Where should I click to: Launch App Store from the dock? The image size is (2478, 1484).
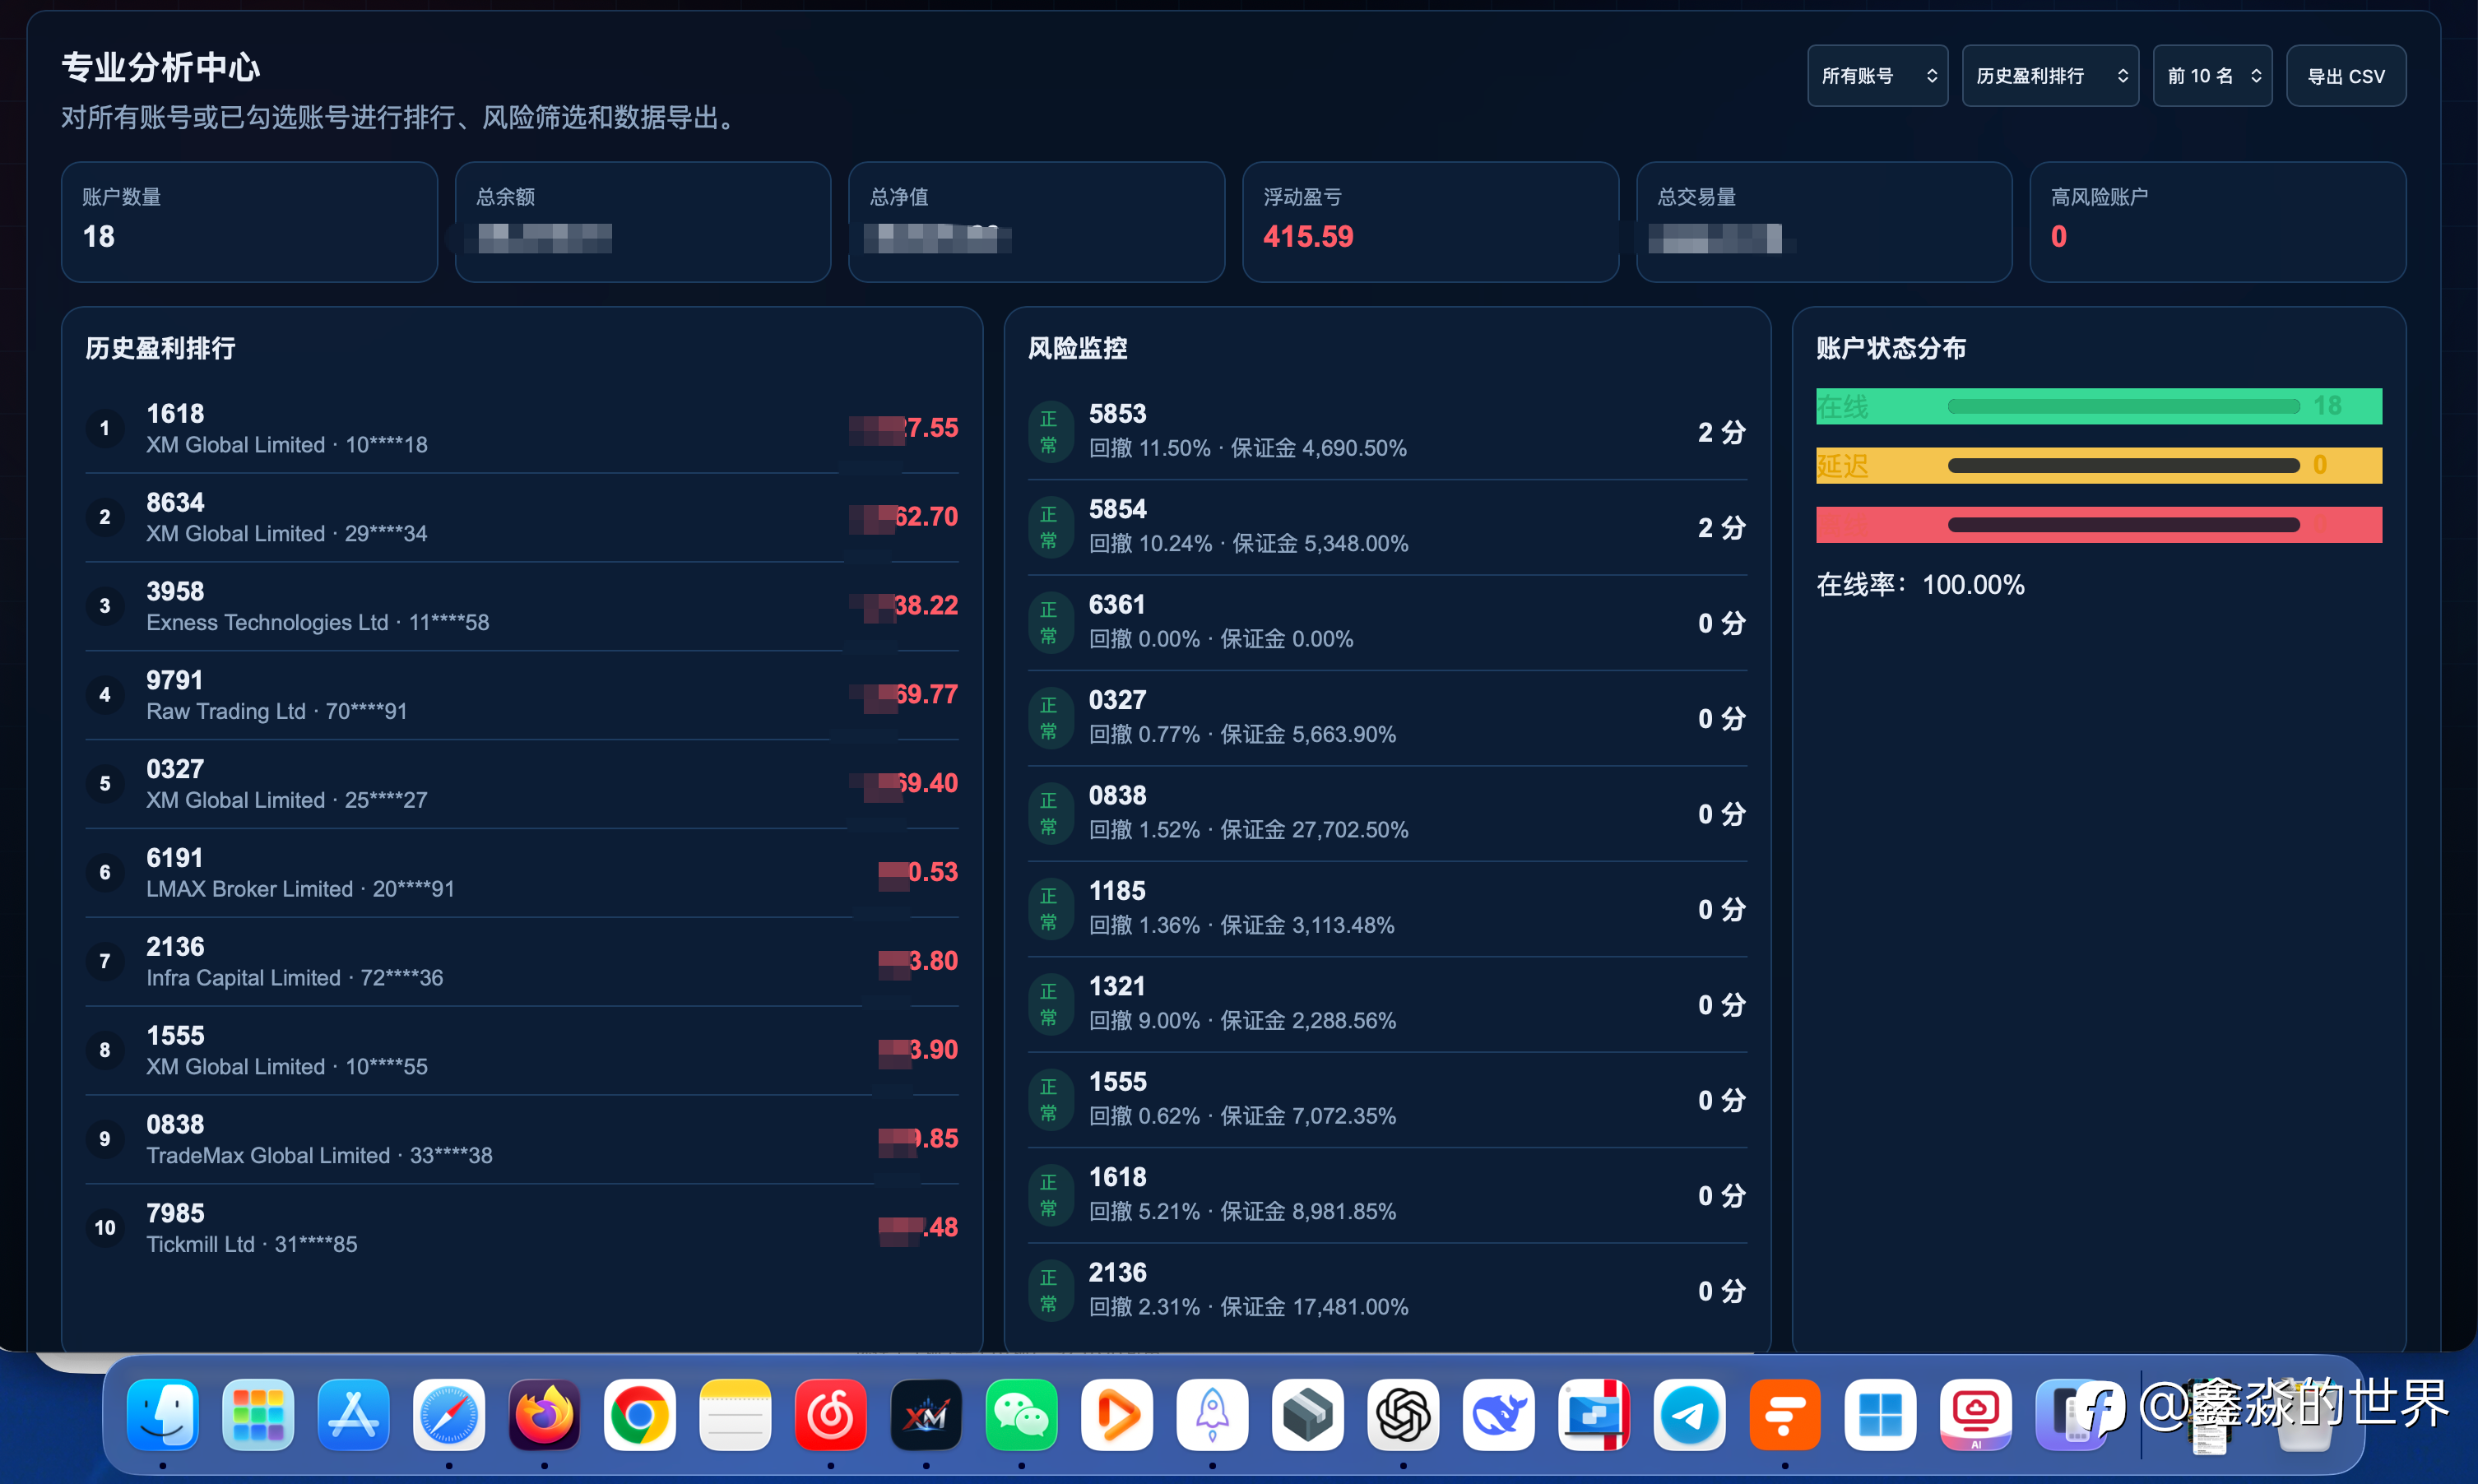coord(353,1414)
